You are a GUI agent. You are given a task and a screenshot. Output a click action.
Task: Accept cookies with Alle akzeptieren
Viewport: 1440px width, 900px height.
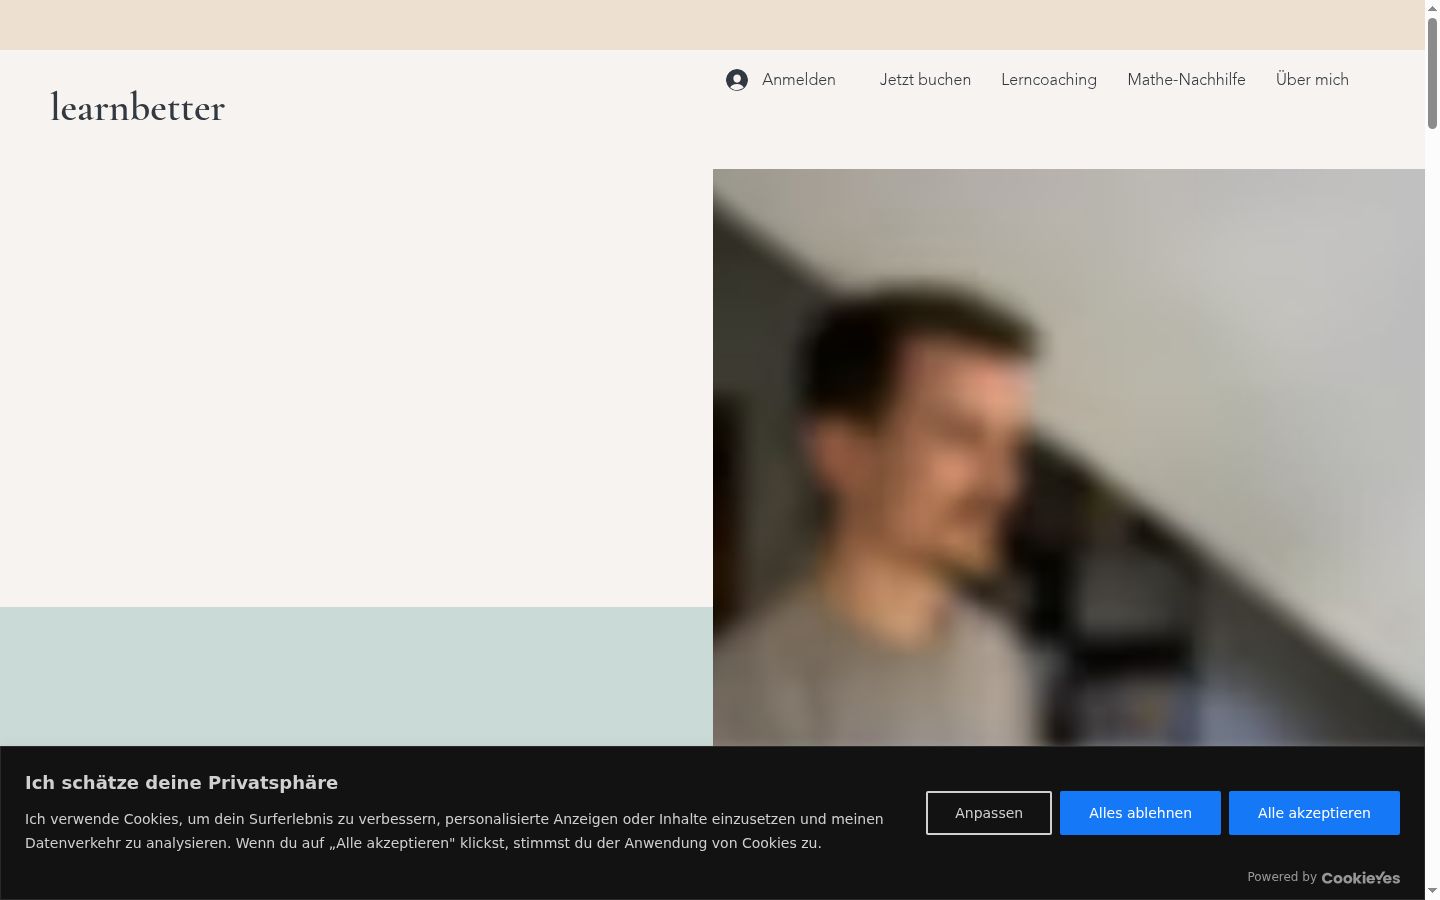(x=1314, y=813)
